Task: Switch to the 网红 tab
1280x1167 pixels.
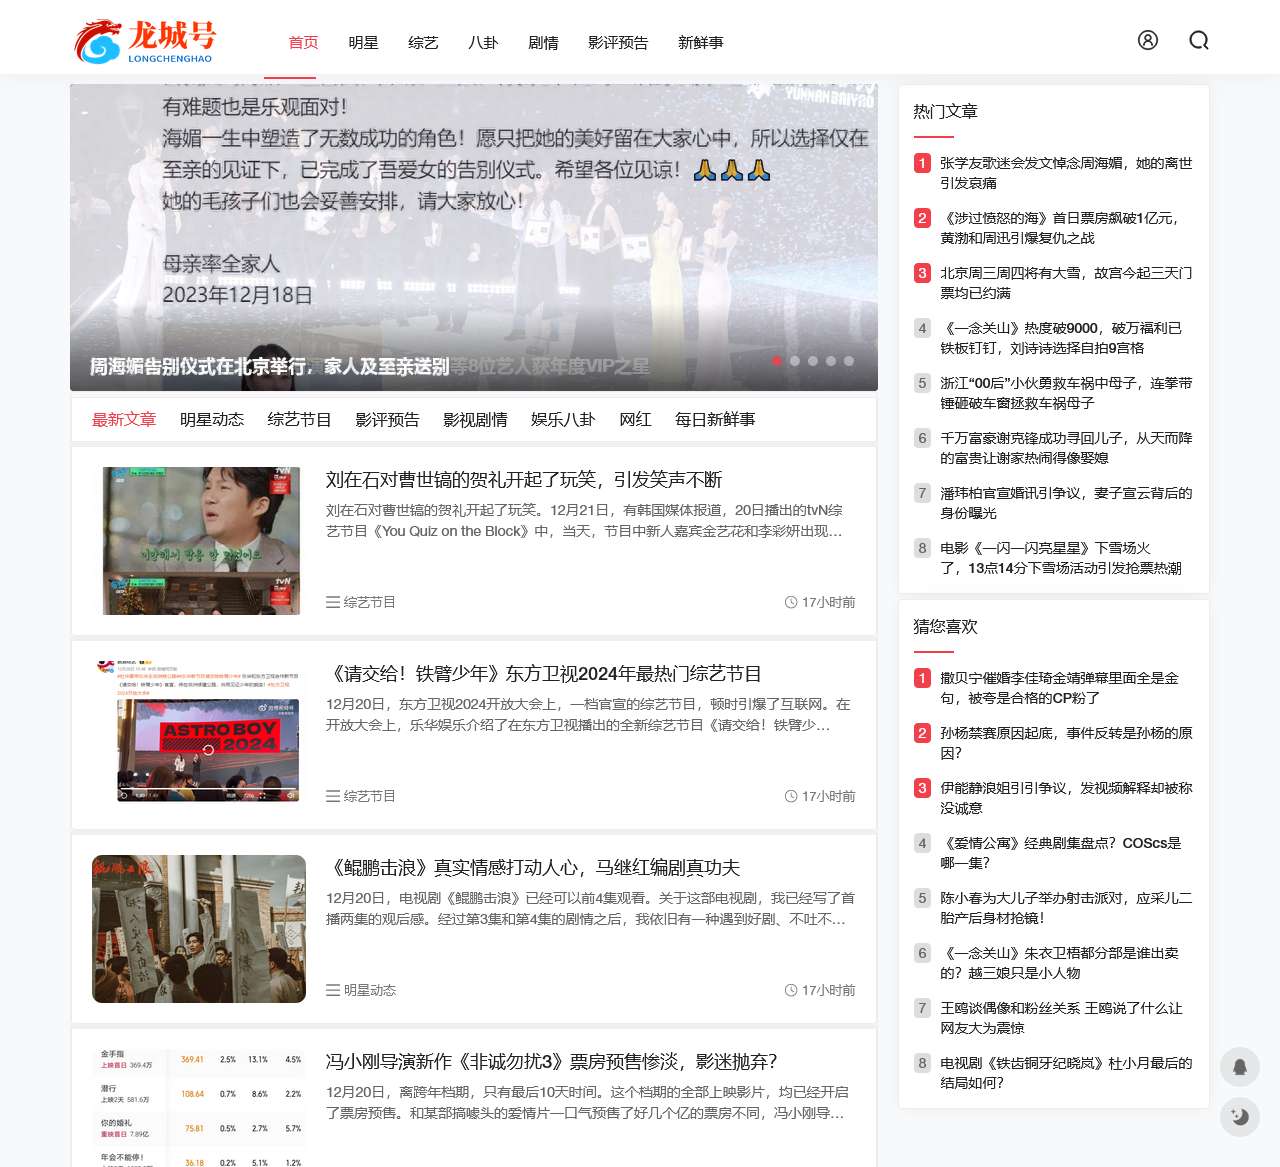Action: (635, 420)
